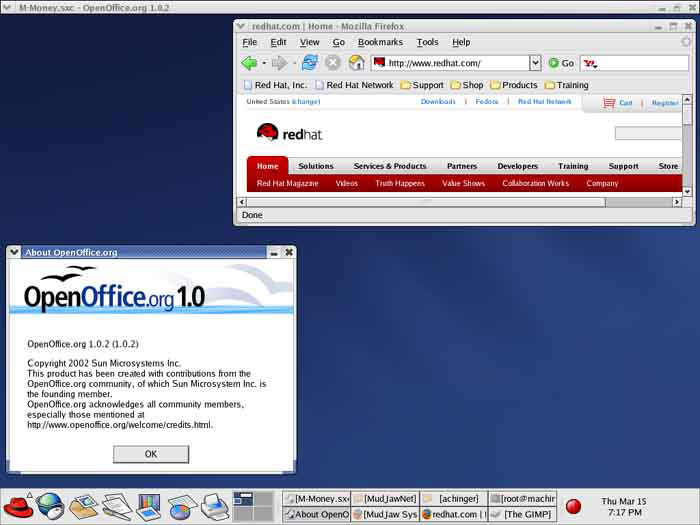Open the View menu in Firefox
Viewport: 700px width, 525px height.
point(309,42)
